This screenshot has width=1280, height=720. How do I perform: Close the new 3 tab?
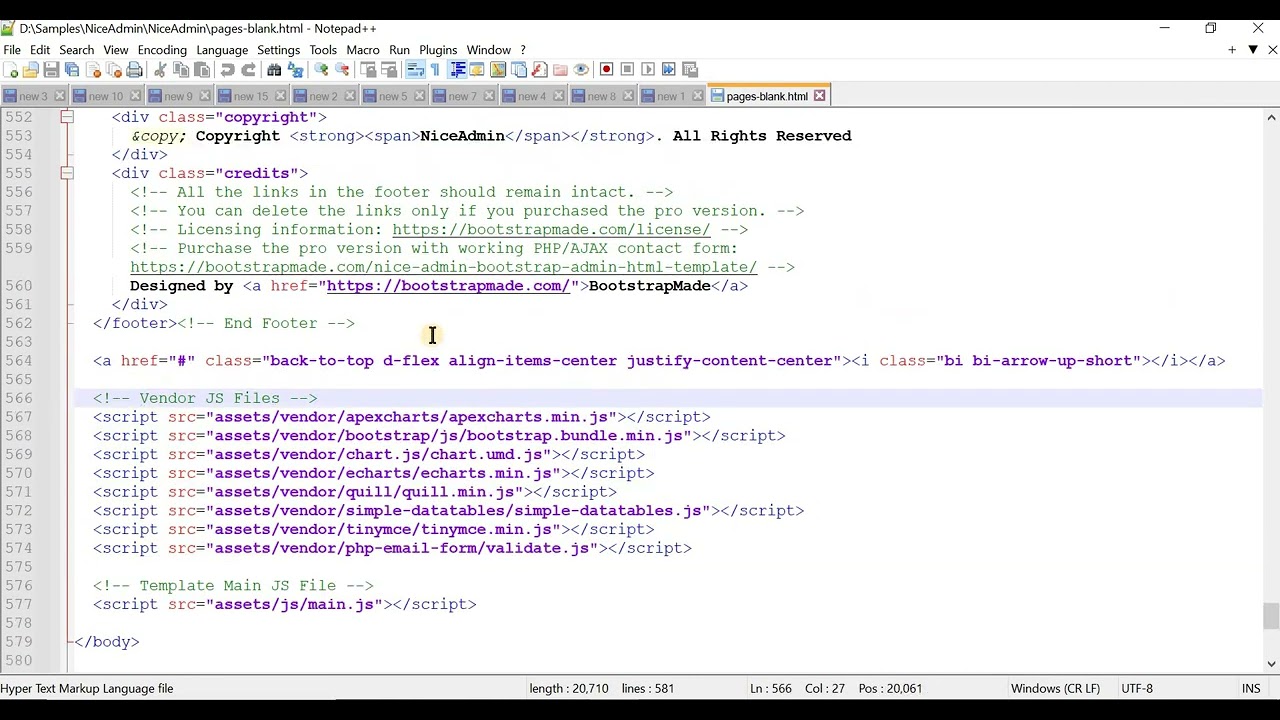[x=59, y=96]
